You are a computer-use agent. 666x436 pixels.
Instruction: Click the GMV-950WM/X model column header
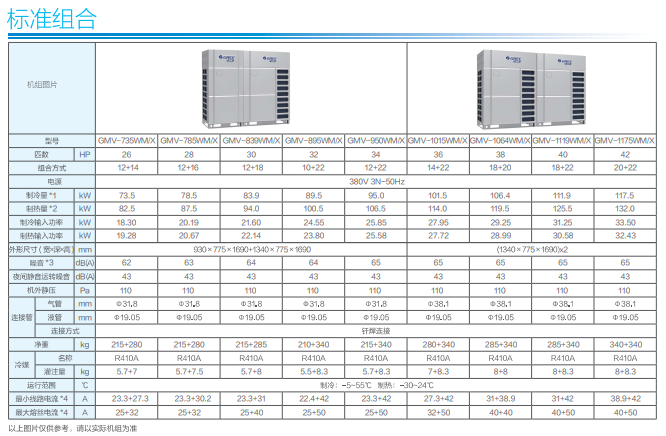pos(375,142)
